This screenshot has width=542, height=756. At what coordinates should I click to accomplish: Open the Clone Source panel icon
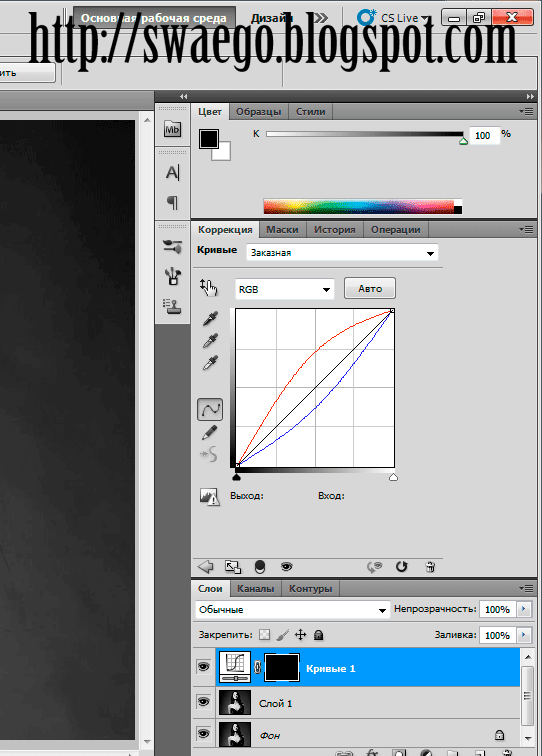[172, 306]
